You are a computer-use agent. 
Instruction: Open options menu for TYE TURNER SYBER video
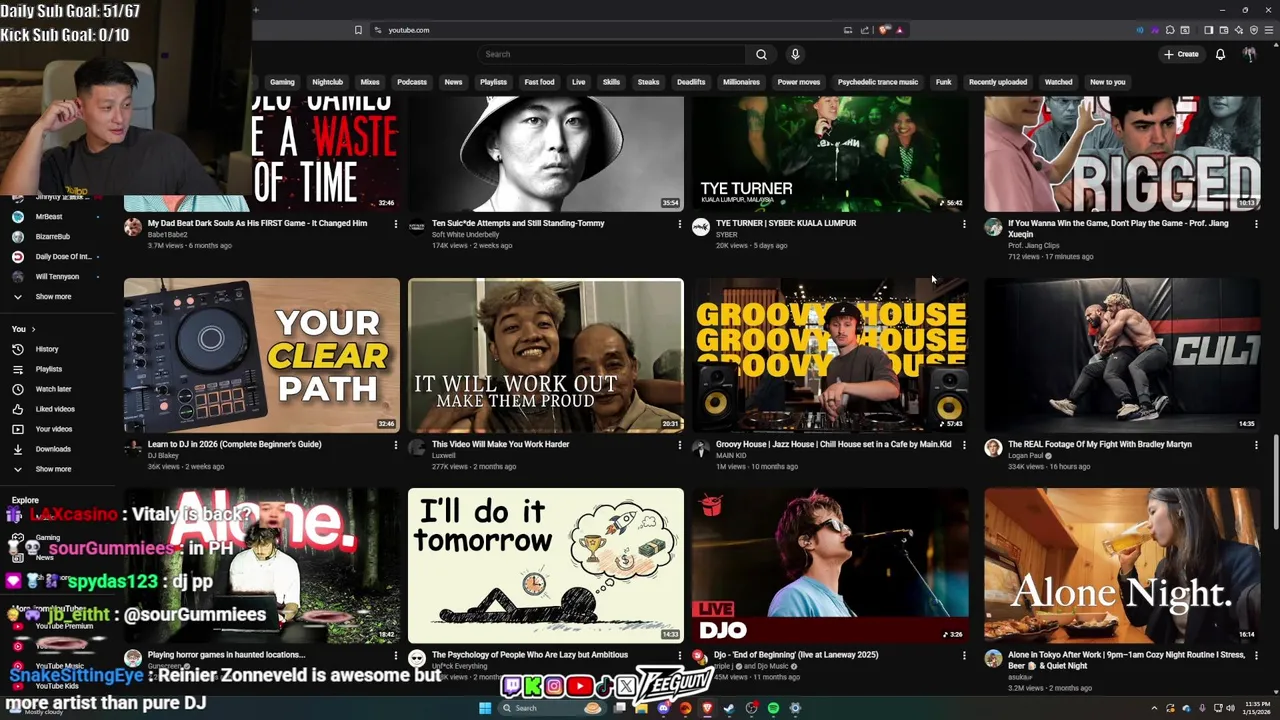click(x=964, y=224)
